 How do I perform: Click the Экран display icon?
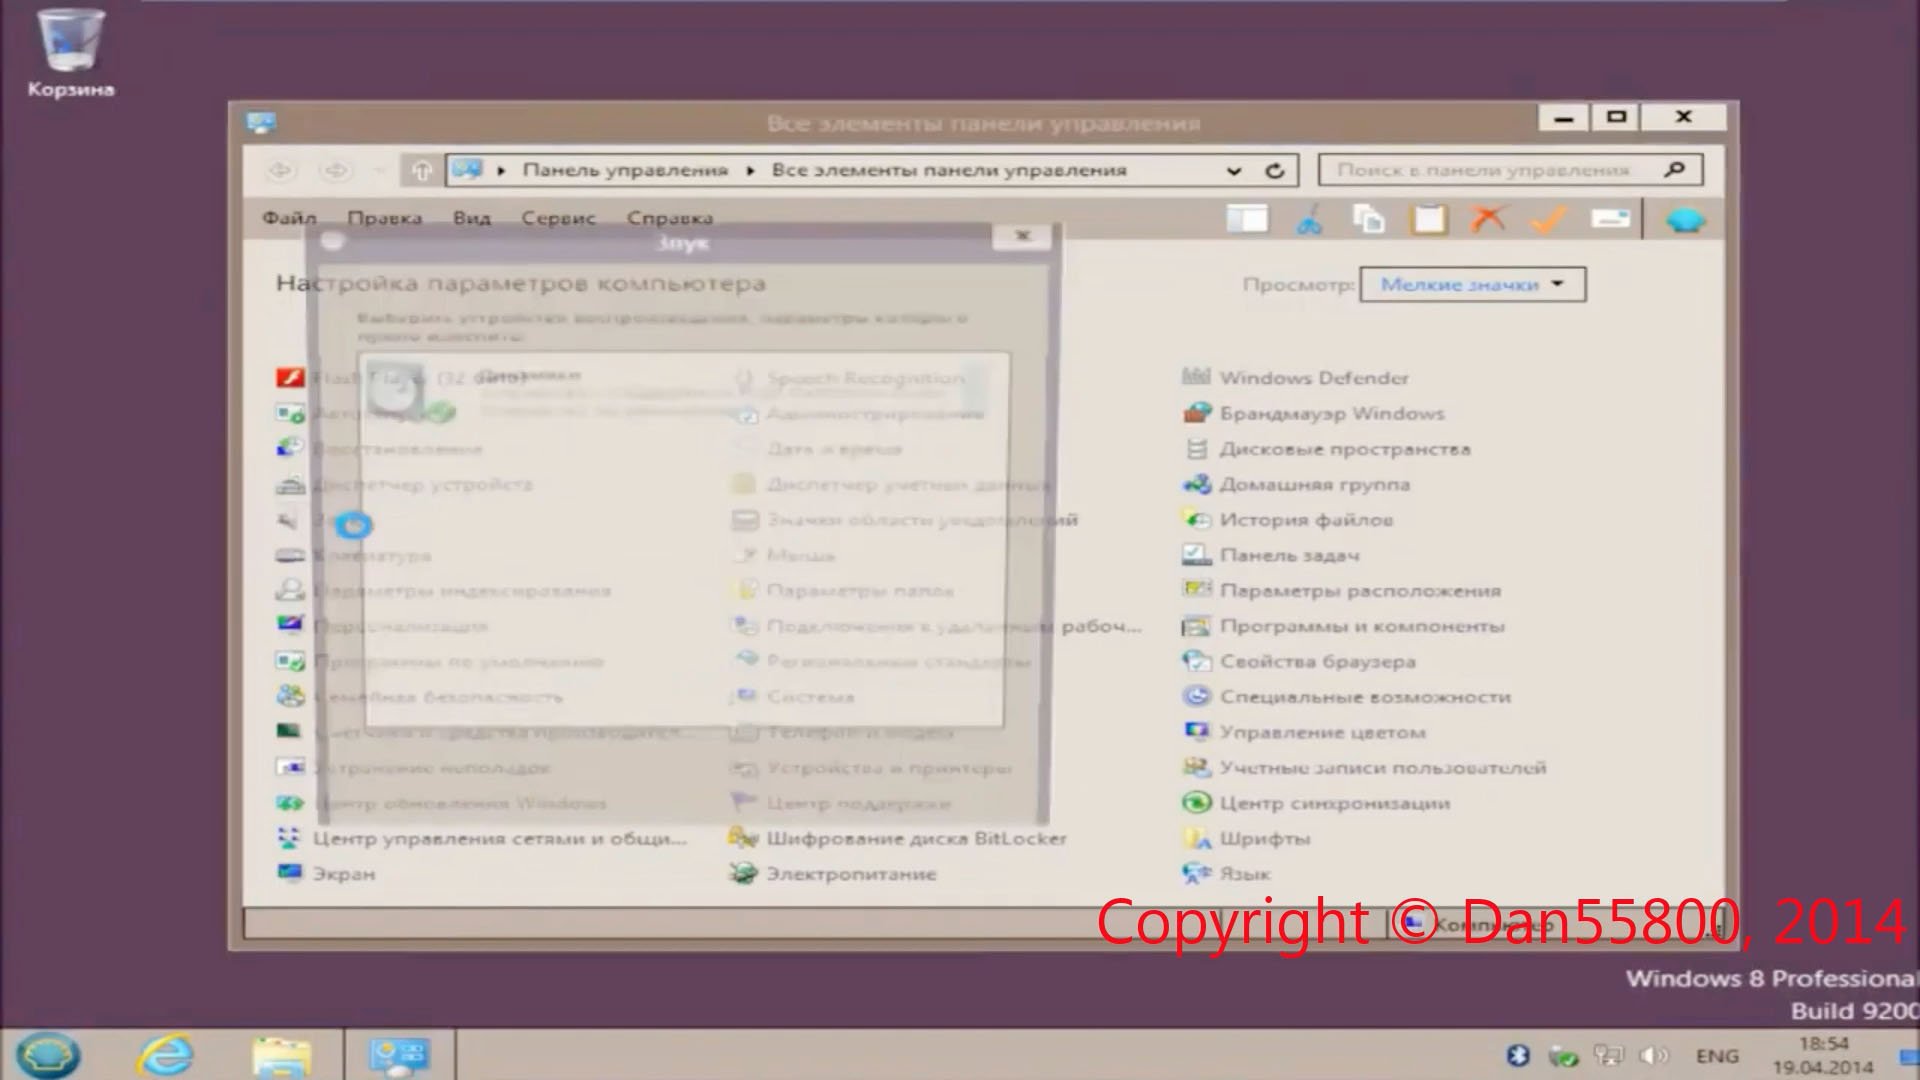click(x=290, y=873)
